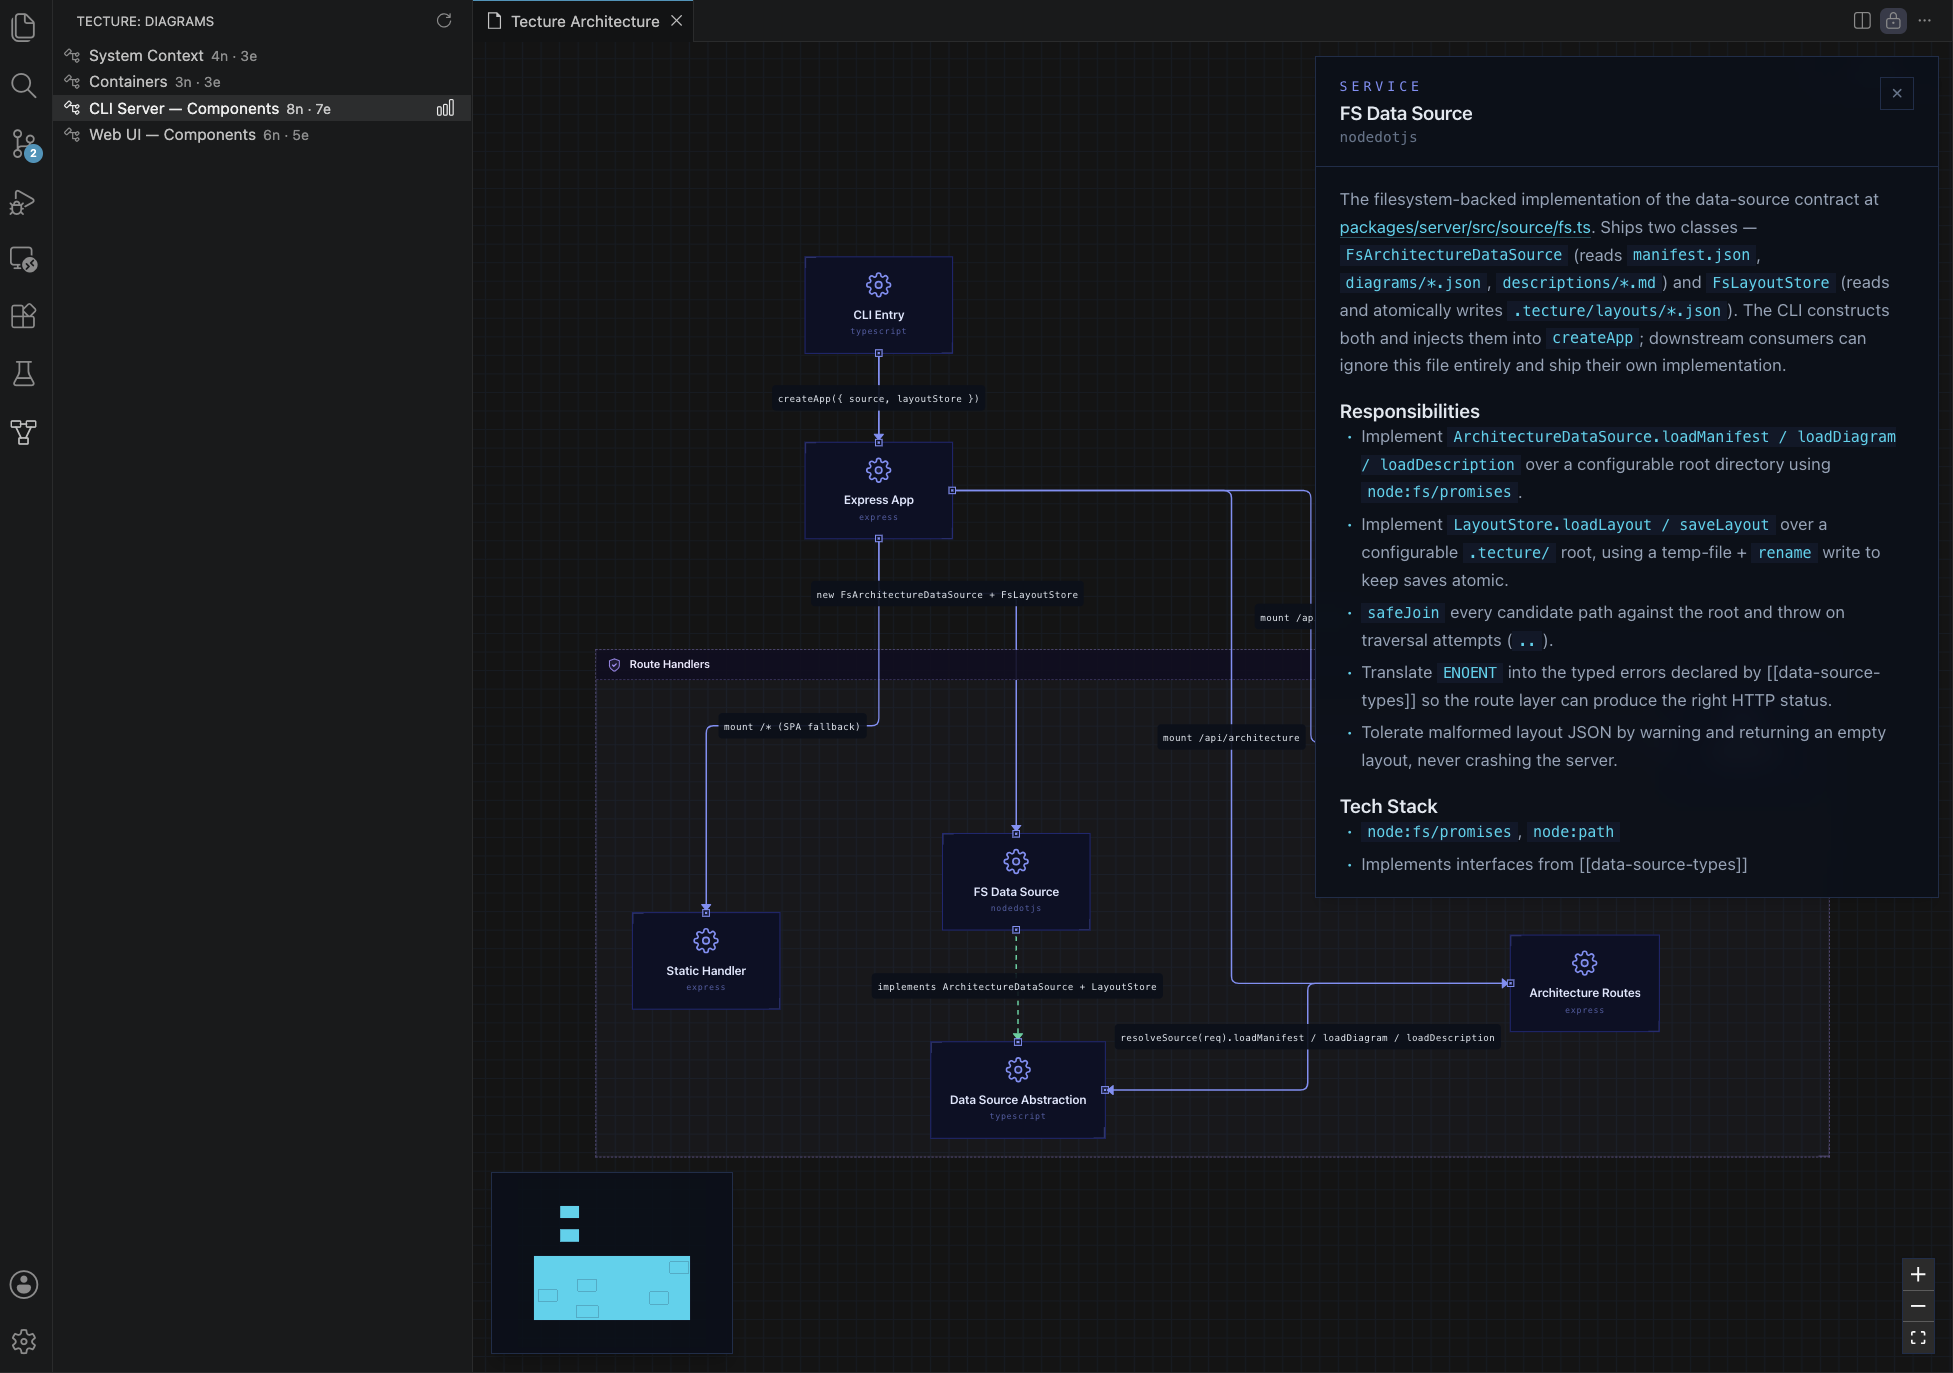Viewport: 1953px width, 1373px height.
Task: Click the TECTURE: DIAGRAMS panel header
Action: (x=145, y=21)
